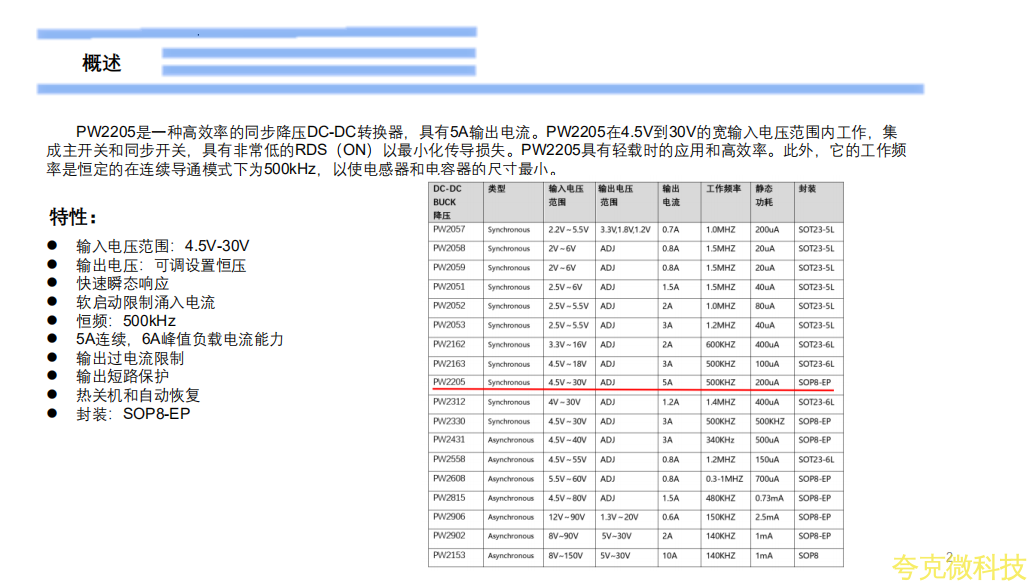Click the 夸克微科技 watermark text
1032x581 pixels.
pos(958,566)
